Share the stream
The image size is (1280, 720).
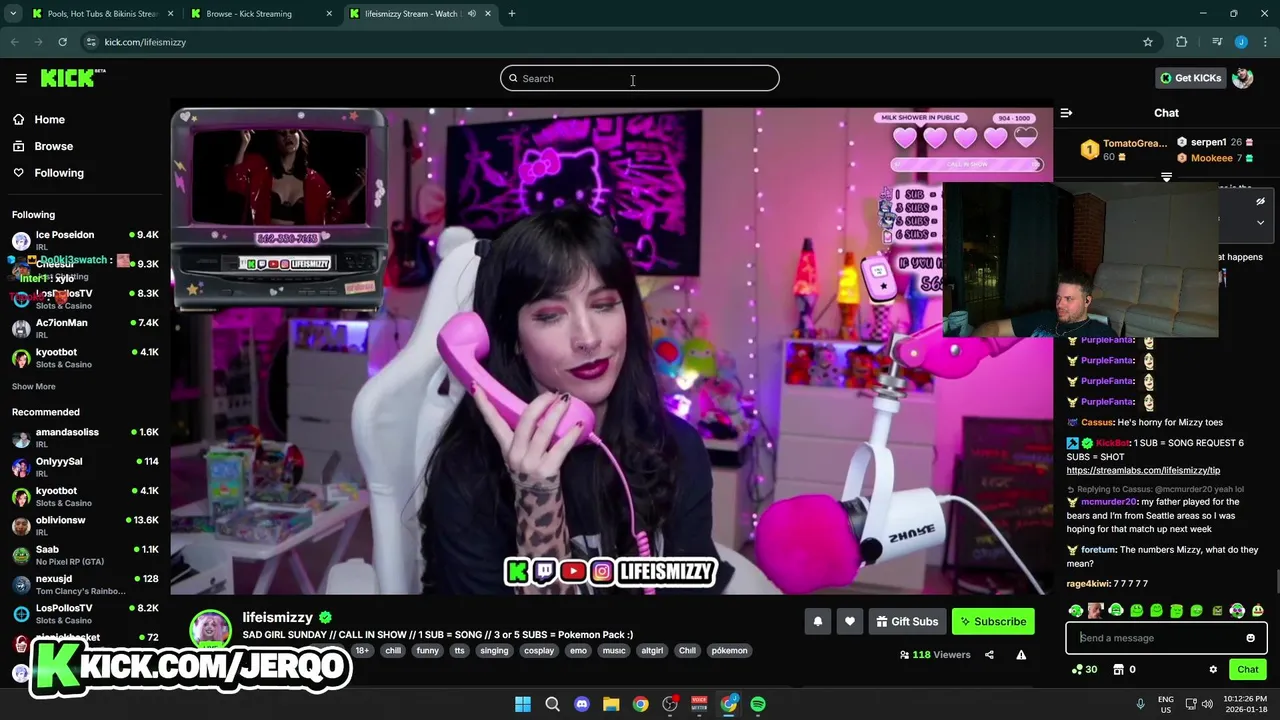(989, 655)
